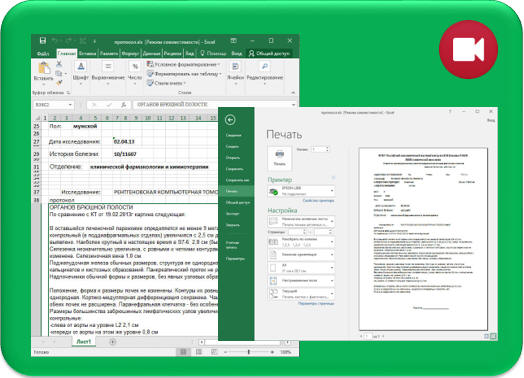The width and height of the screenshot is (524, 378).
Task: Click the back arrow in Backstage
Action: [x=230, y=120]
